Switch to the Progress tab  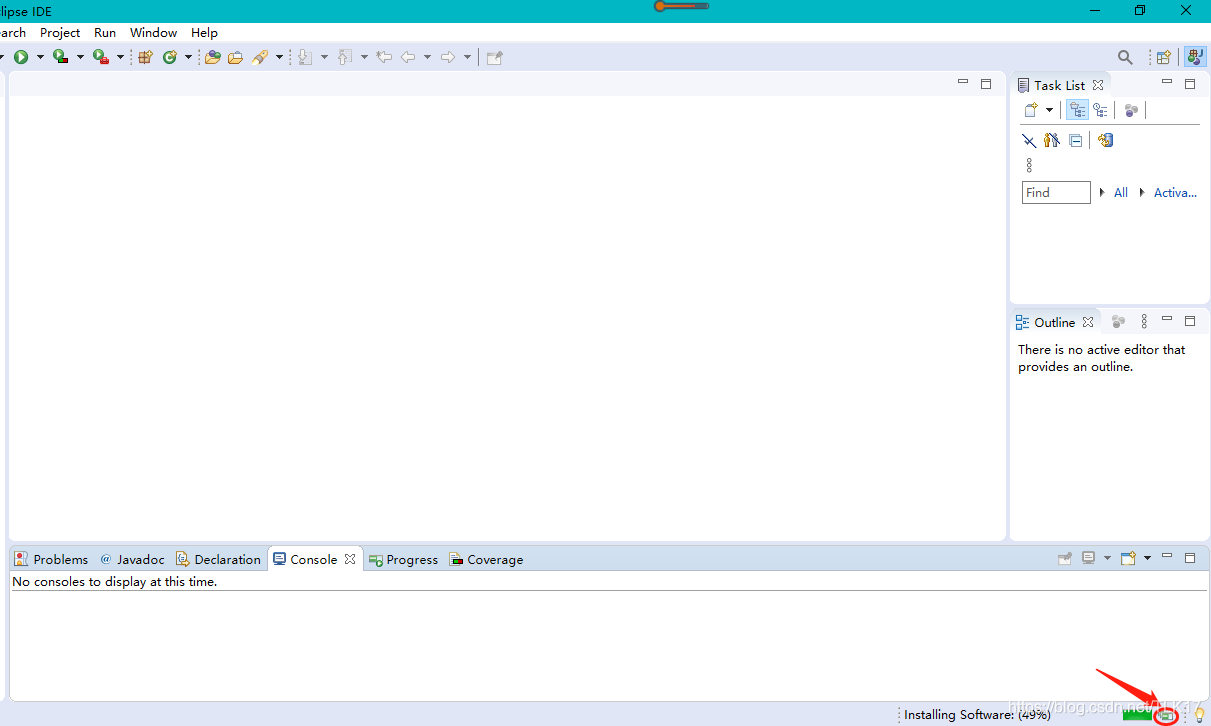coord(403,559)
